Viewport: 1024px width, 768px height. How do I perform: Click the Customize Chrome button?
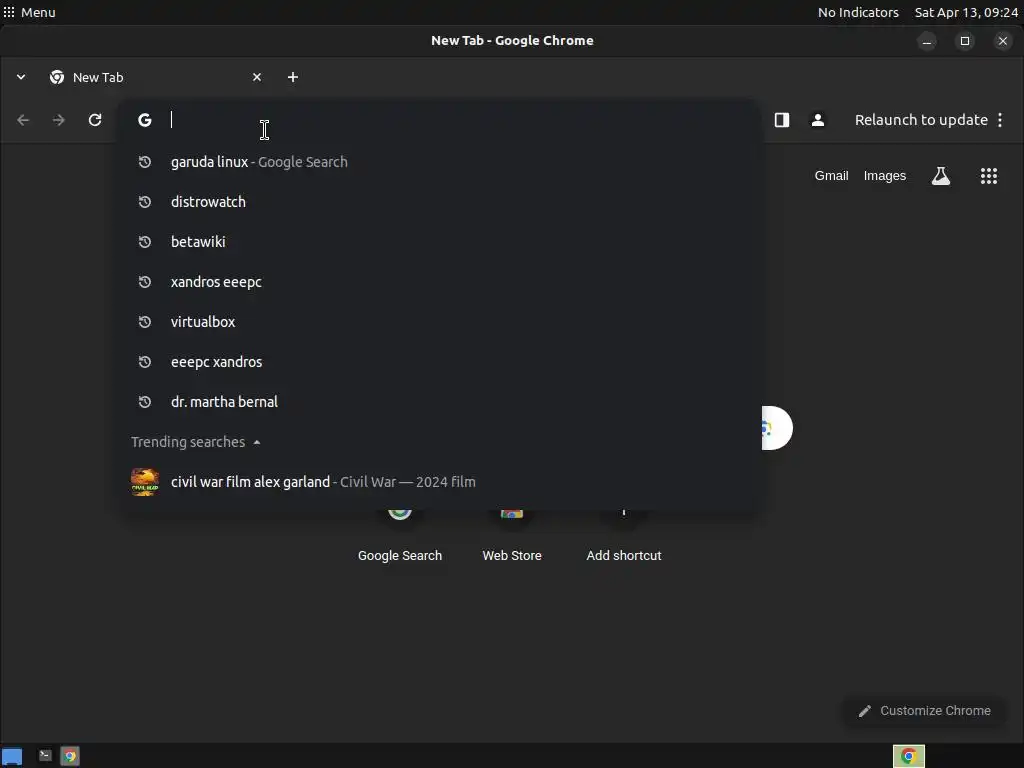click(924, 711)
